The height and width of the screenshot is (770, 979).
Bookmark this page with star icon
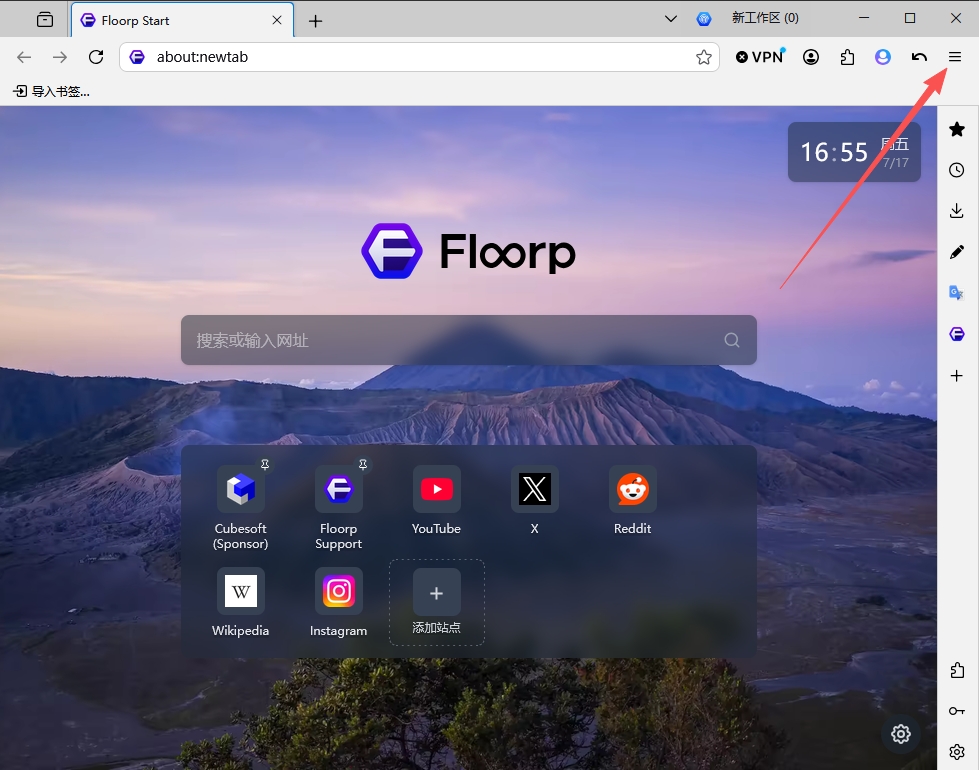point(704,57)
